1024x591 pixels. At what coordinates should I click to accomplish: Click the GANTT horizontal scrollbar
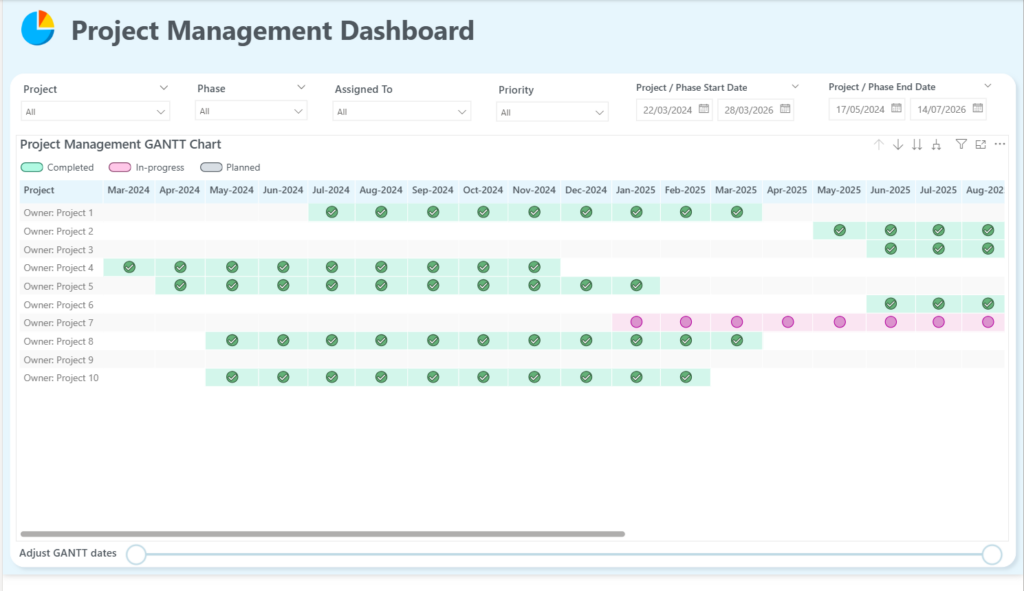coord(323,534)
